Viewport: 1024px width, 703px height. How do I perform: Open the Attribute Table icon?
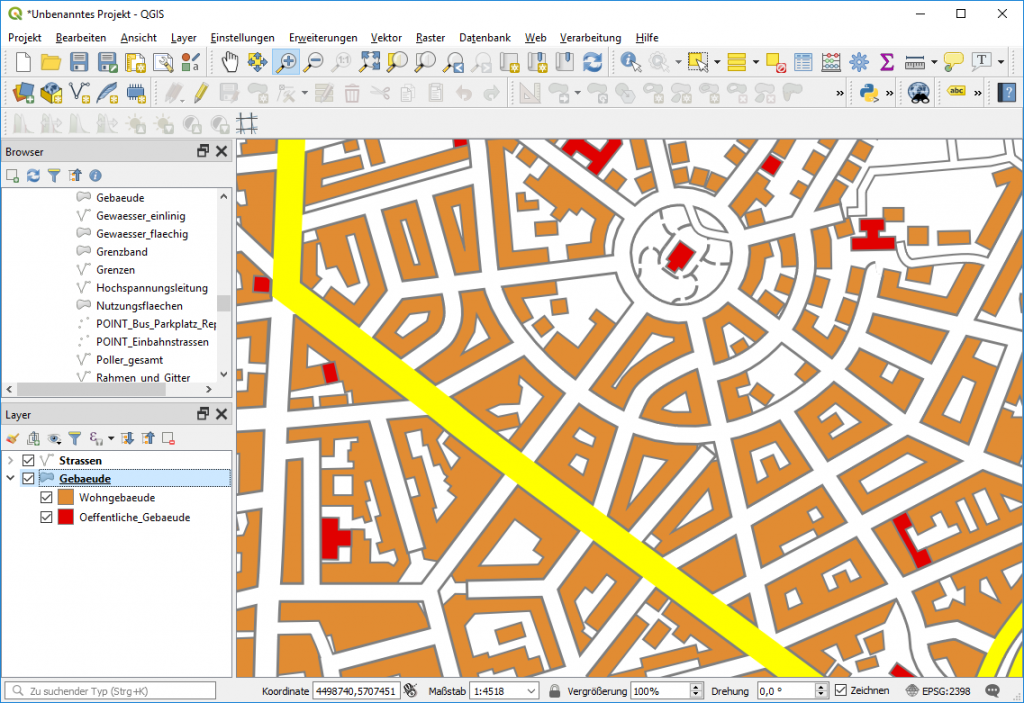[804, 62]
